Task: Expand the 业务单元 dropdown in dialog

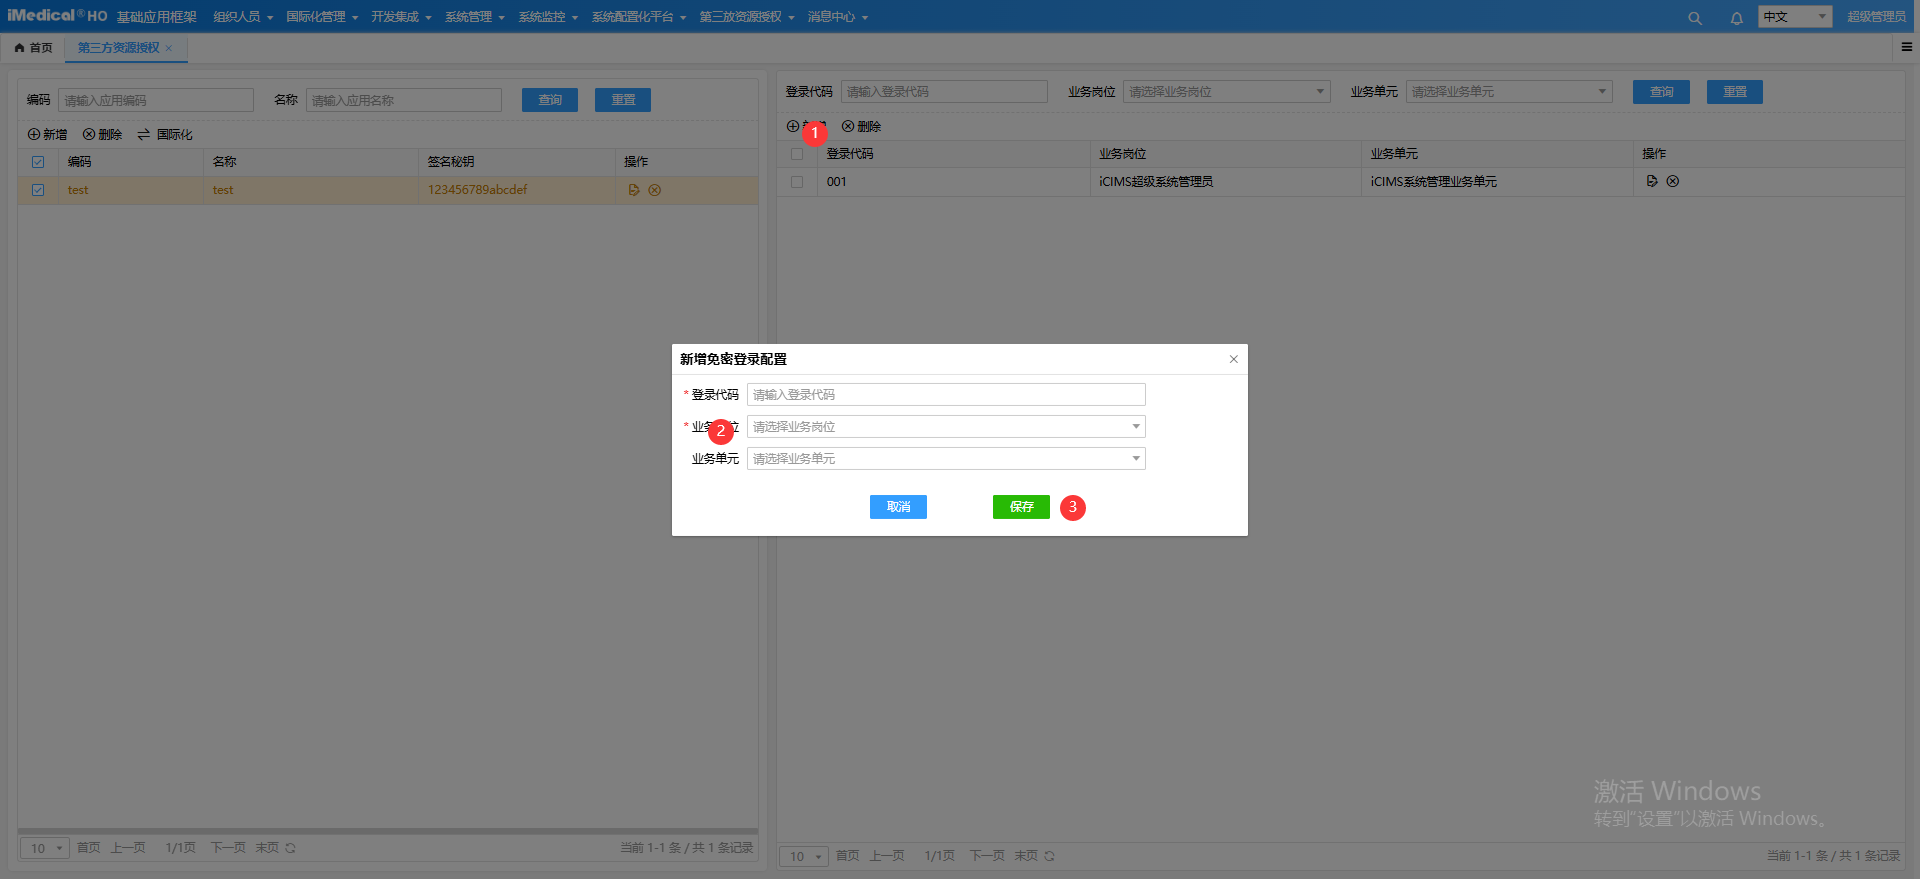Action: pos(945,459)
